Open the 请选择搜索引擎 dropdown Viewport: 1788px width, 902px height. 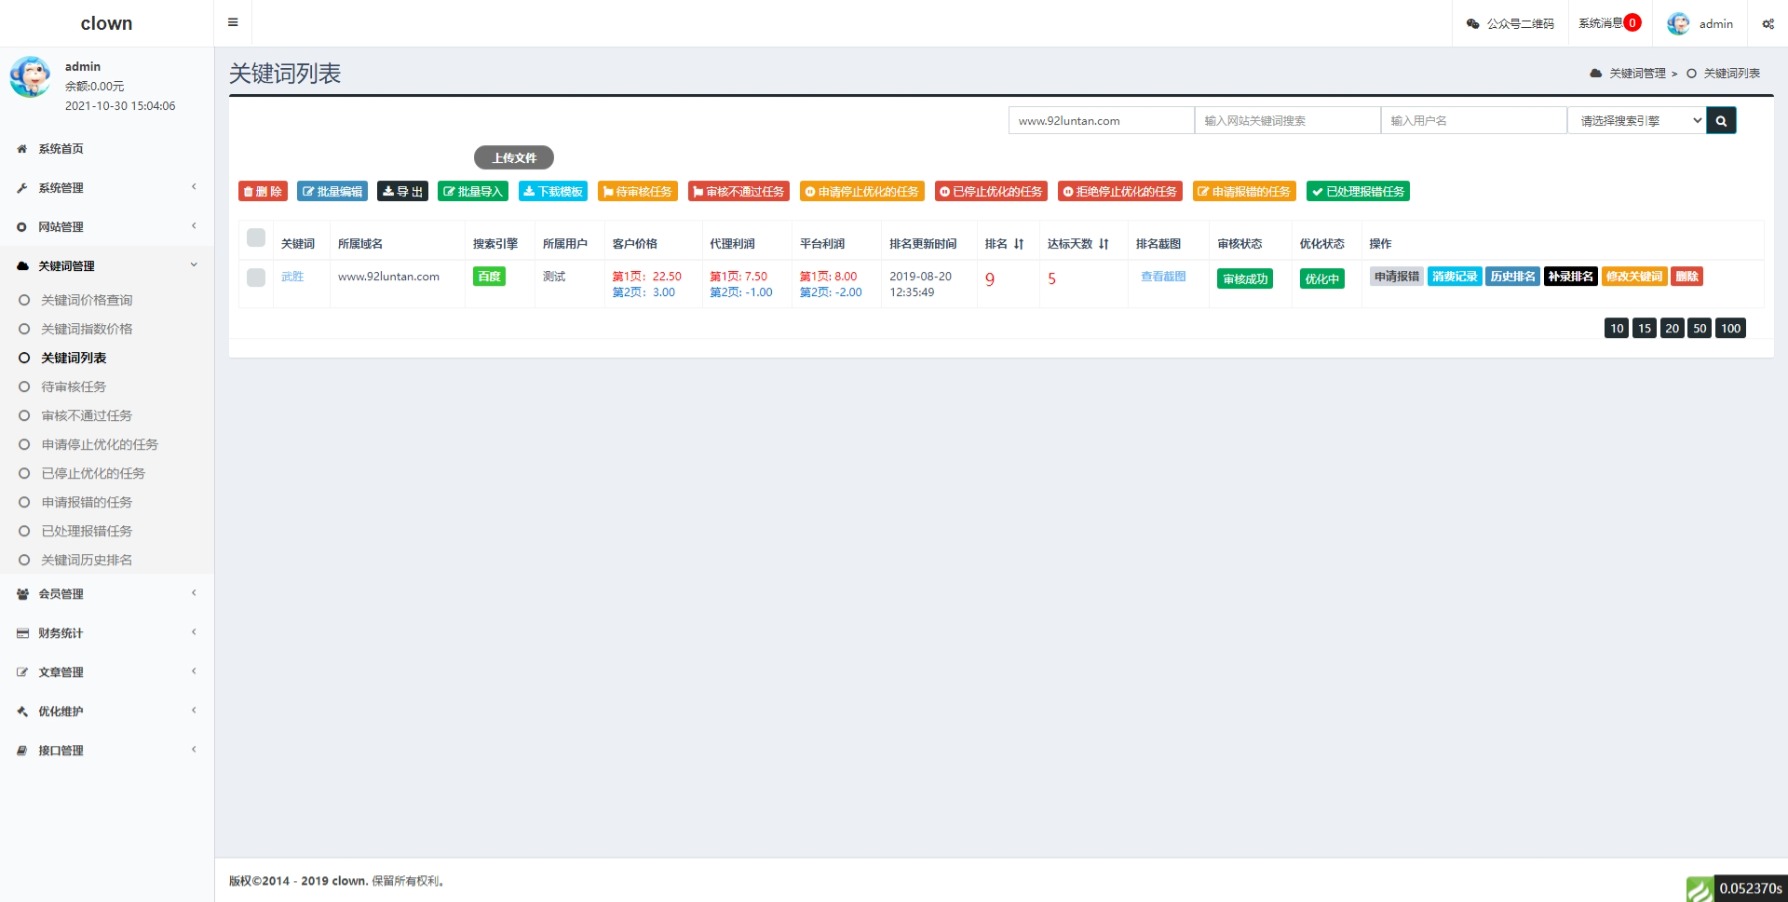tap(1637, 121)
